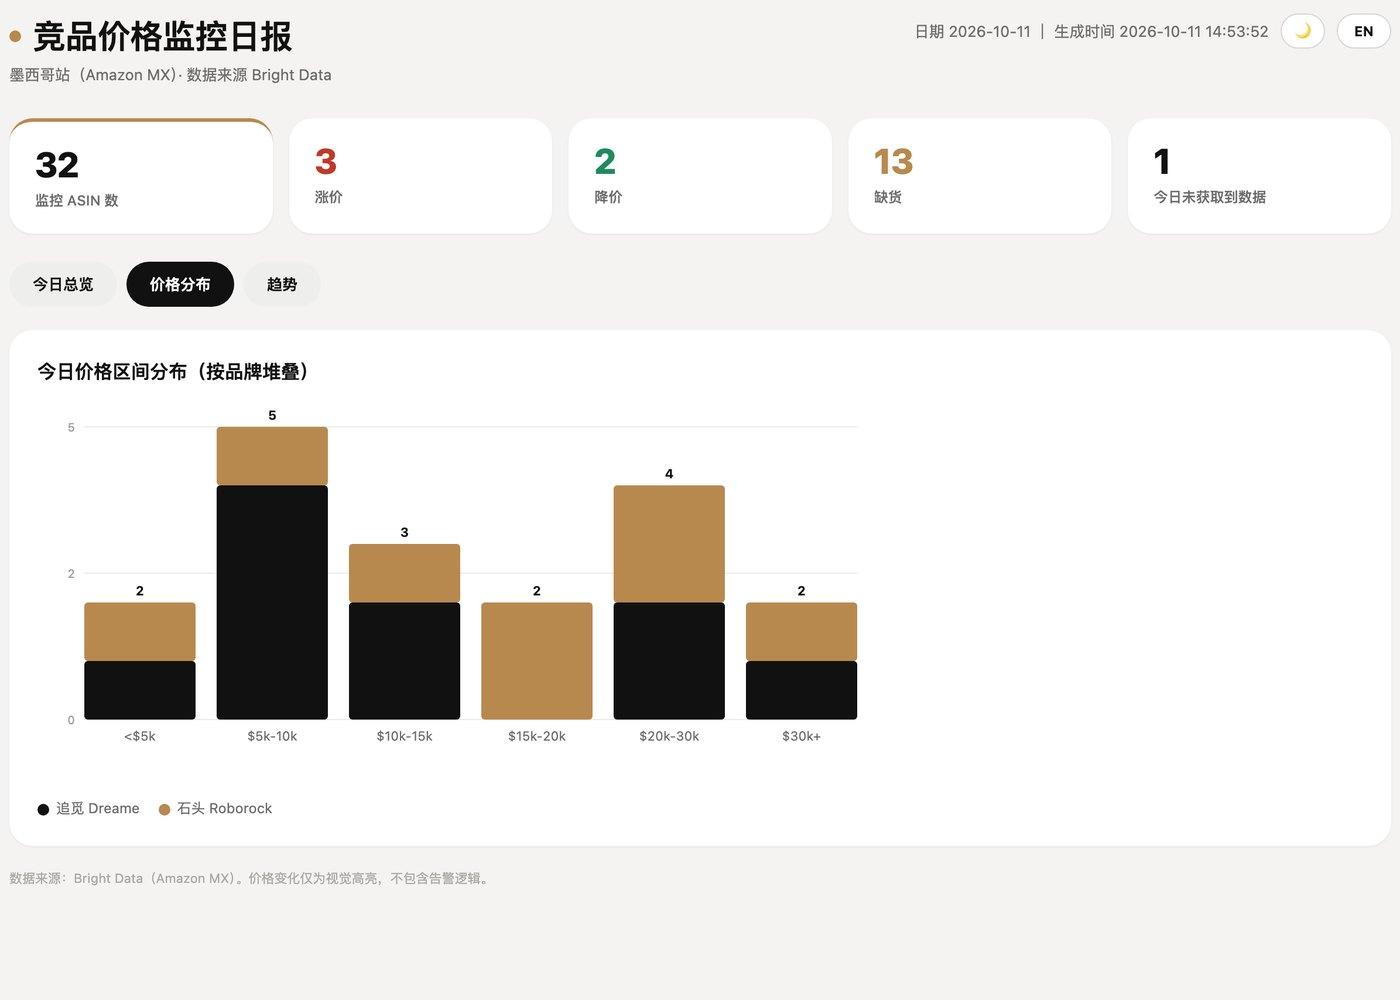Switch language using the EN button
This screenshot has height=1000, width=1400.
(x=1363, y=31)
